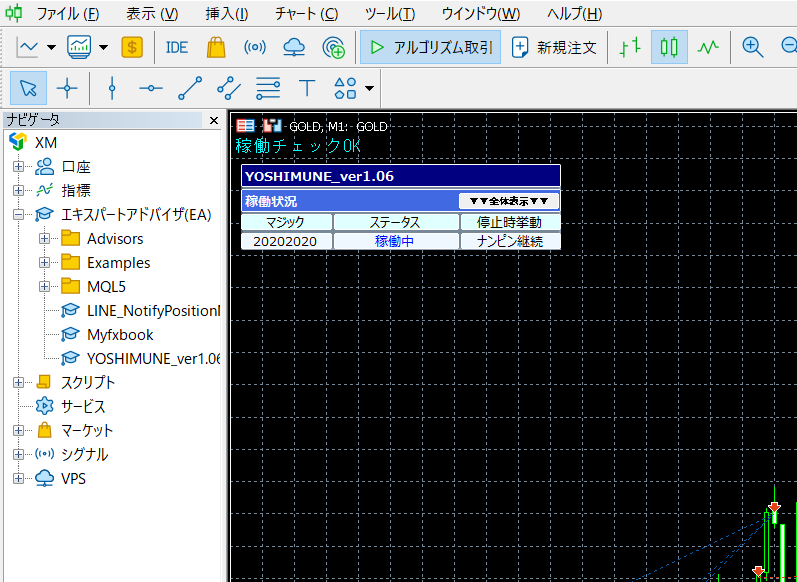Expand the 口座 accounts tree node
Screen dimensions: 797x582
tap(18, 166)
